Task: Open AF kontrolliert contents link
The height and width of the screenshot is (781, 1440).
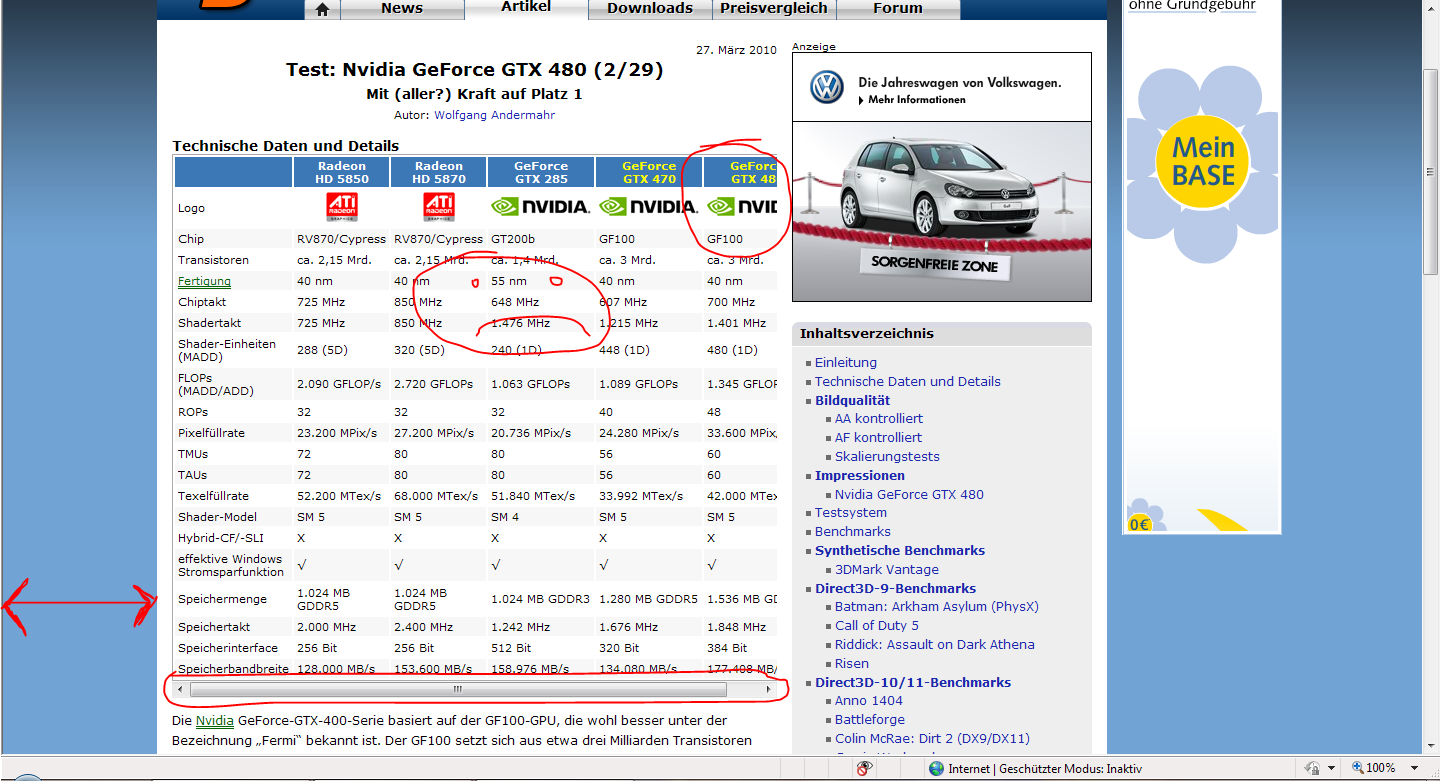Action: click(878, 438)
